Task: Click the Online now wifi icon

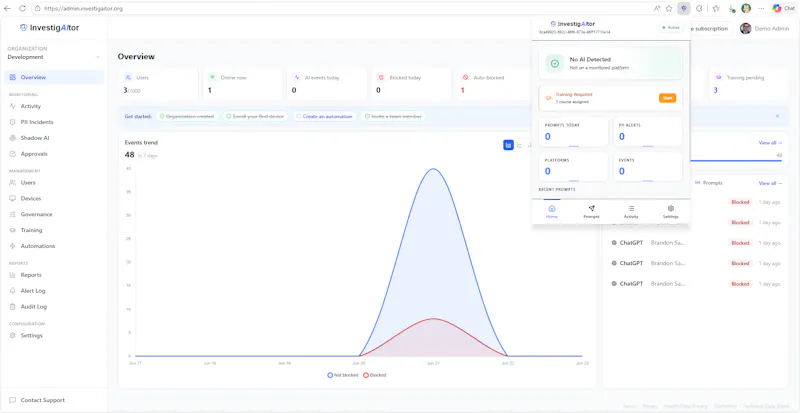Action: pyautogui.click(x=212, y=78)
